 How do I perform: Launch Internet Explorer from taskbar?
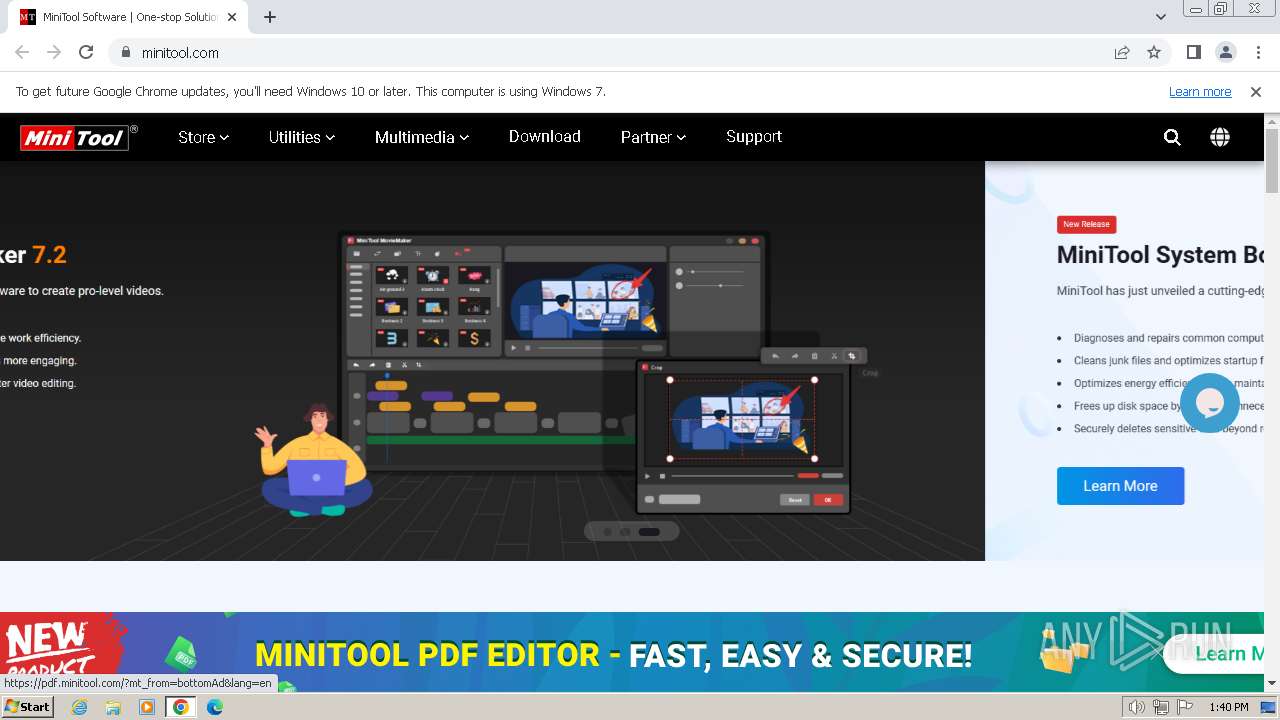(x=79, y=707)
